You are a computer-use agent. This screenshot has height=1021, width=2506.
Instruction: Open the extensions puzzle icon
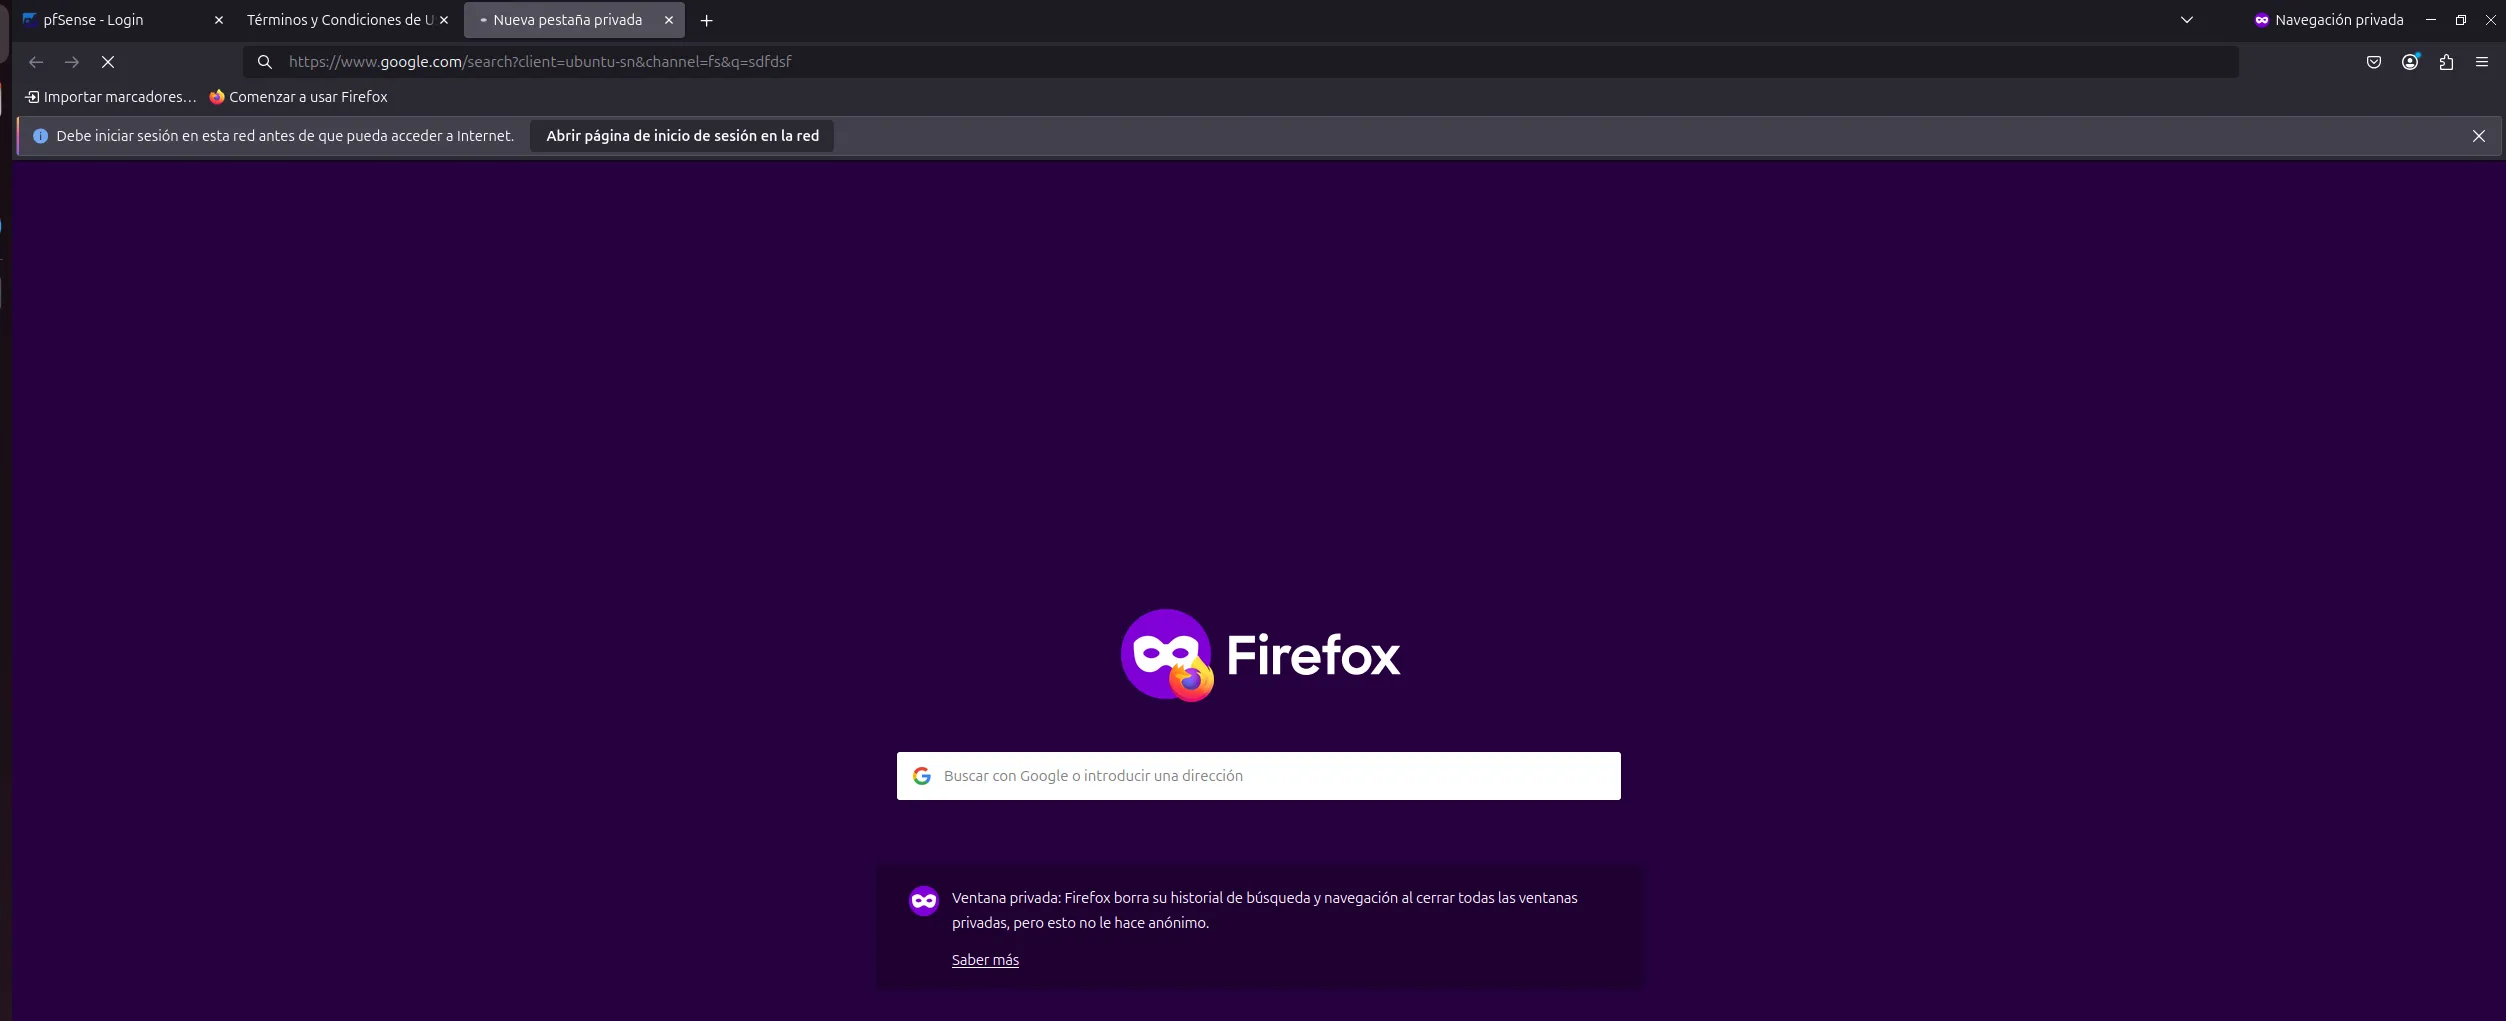click(2446, 62)
